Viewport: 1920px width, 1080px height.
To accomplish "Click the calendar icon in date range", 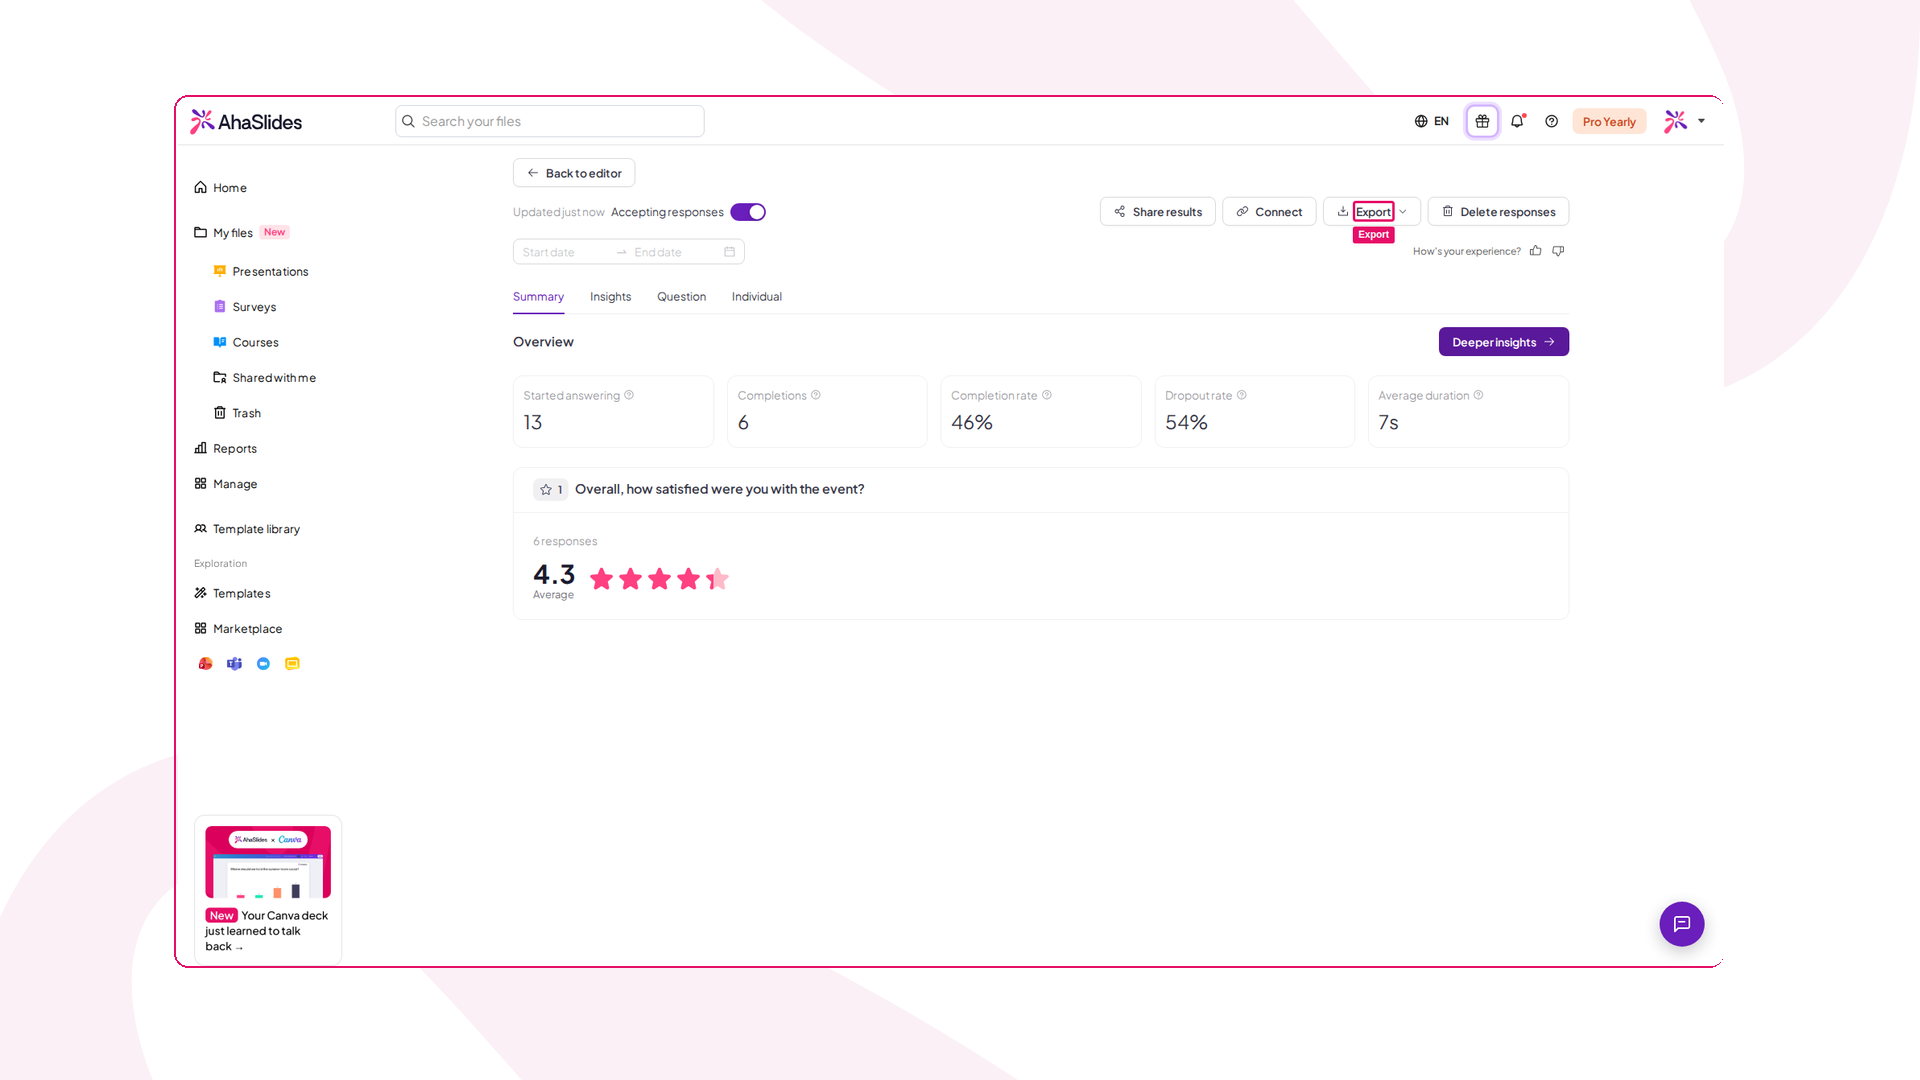I will [x=729, y=252].
